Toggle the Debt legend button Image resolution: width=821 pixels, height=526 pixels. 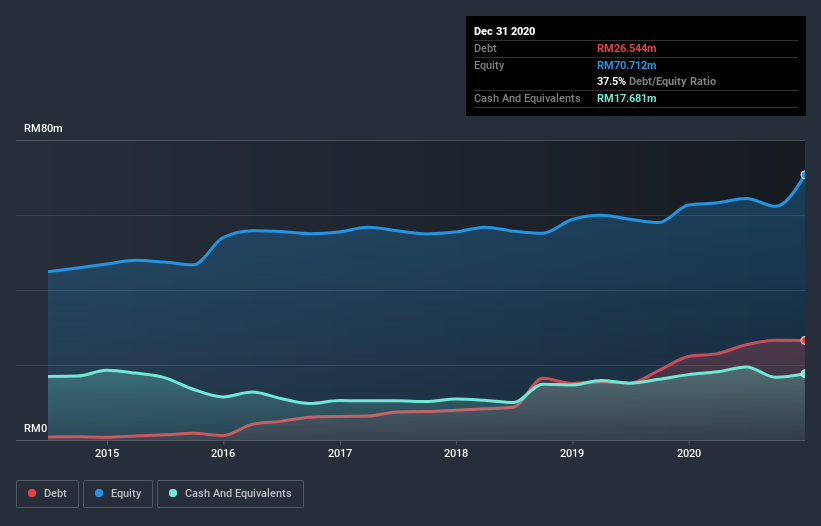click(x=46, y=493)
